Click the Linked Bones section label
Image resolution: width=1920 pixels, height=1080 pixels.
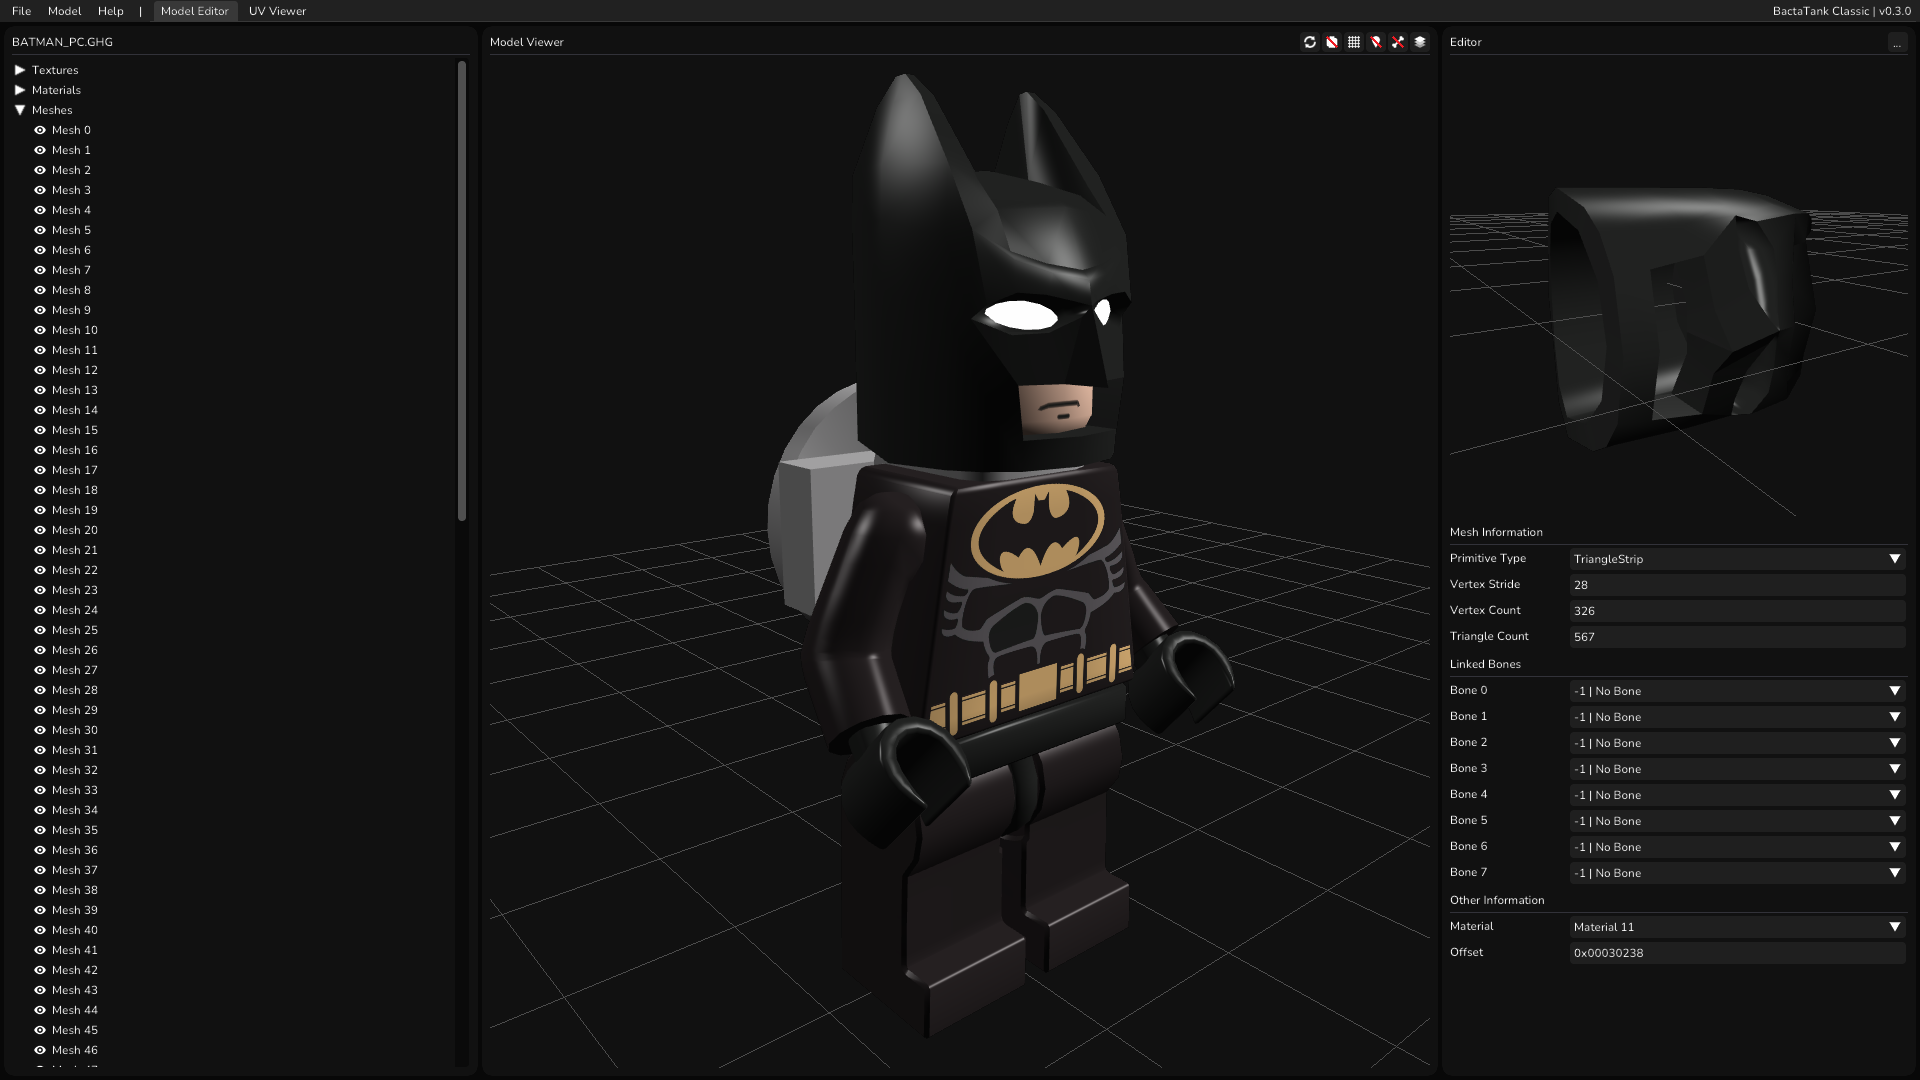(x=1485, y=664)
